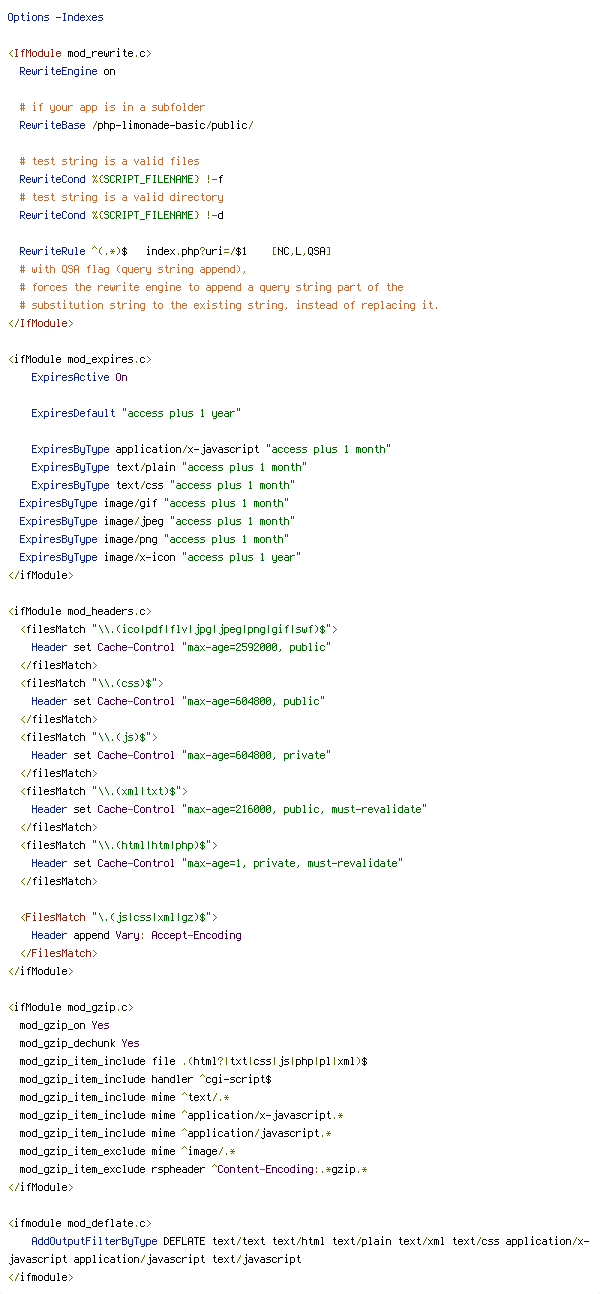Click the 'mod_gzip_on Yes' line

64,1025
